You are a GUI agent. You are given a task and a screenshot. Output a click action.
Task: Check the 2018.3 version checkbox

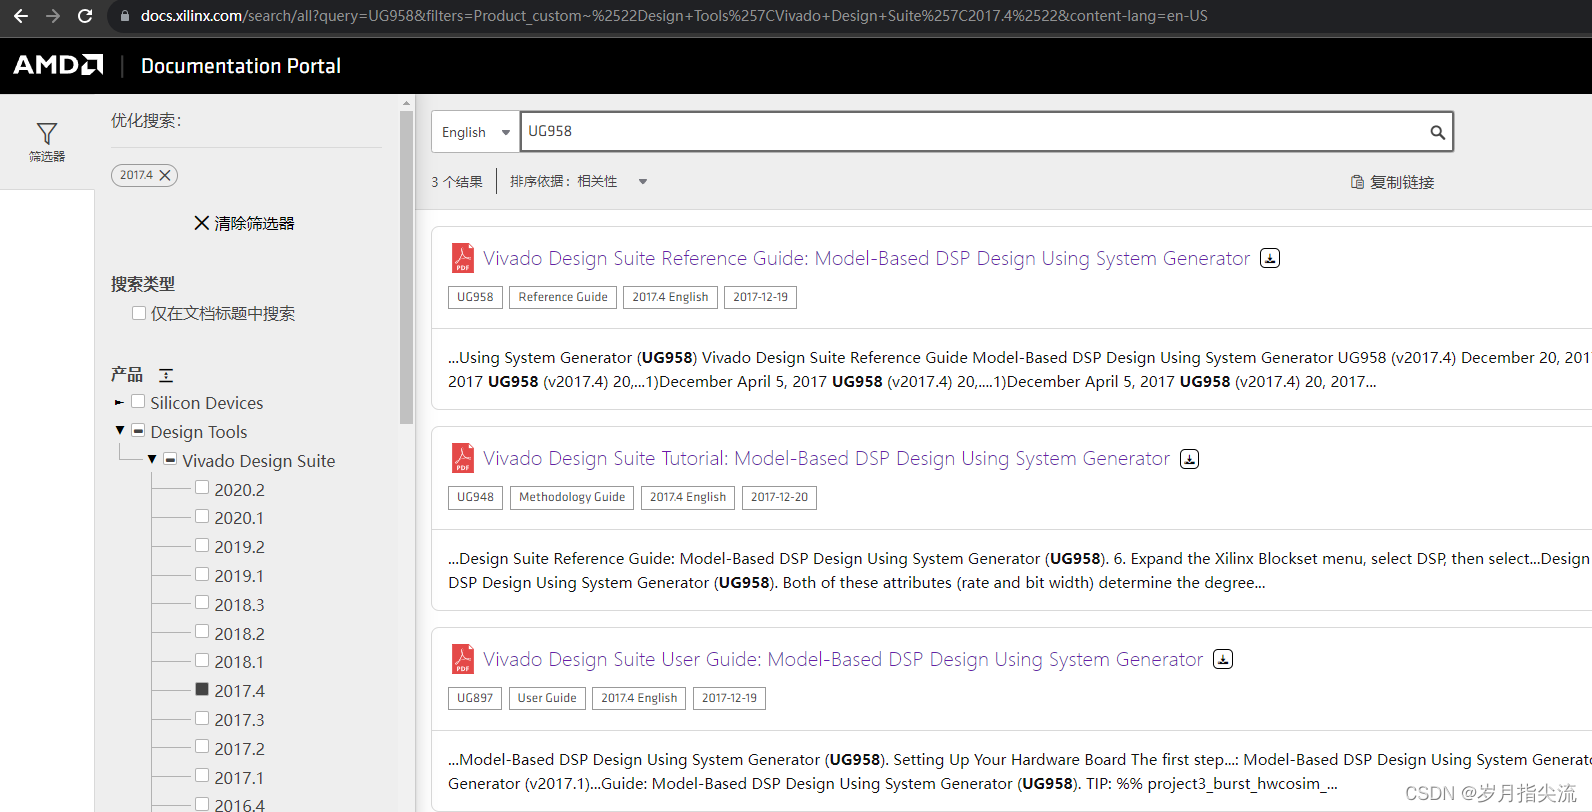click(x=202, y=603)
